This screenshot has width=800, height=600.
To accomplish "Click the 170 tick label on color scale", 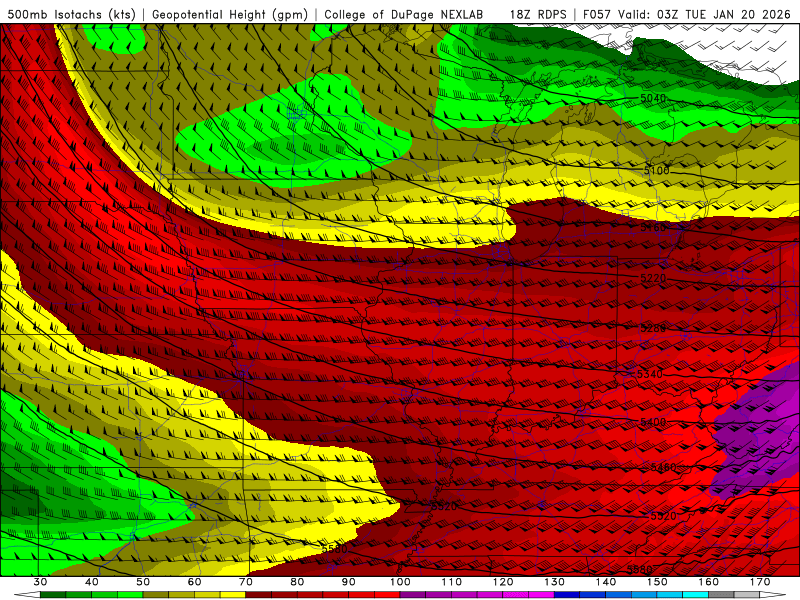I will (x=760, y=582).
